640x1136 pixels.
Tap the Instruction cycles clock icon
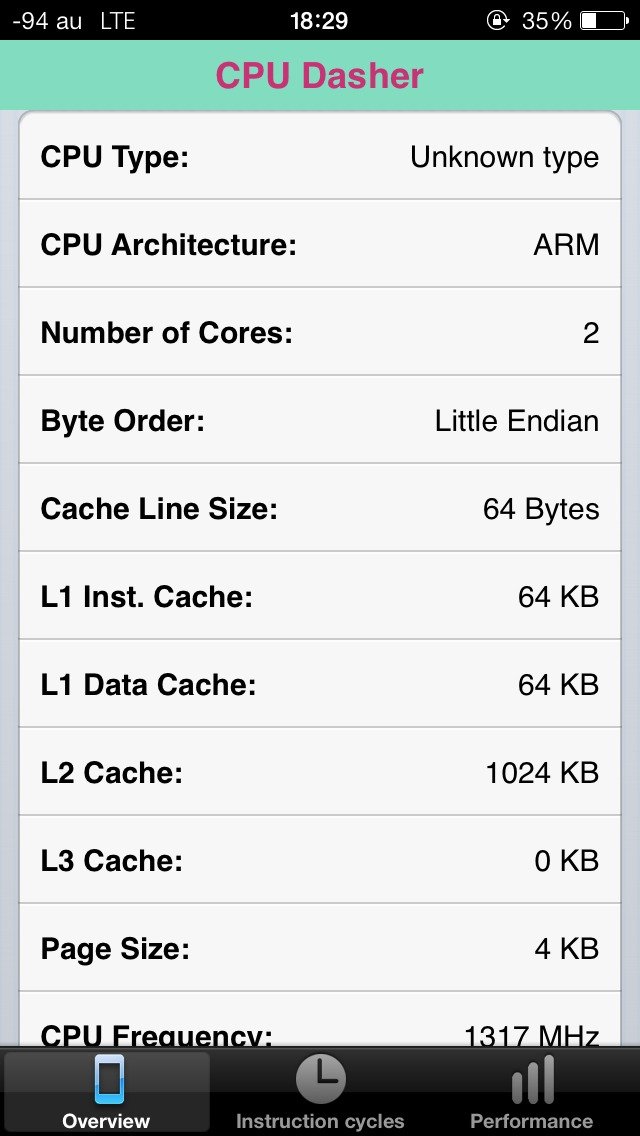point(320,1081)
